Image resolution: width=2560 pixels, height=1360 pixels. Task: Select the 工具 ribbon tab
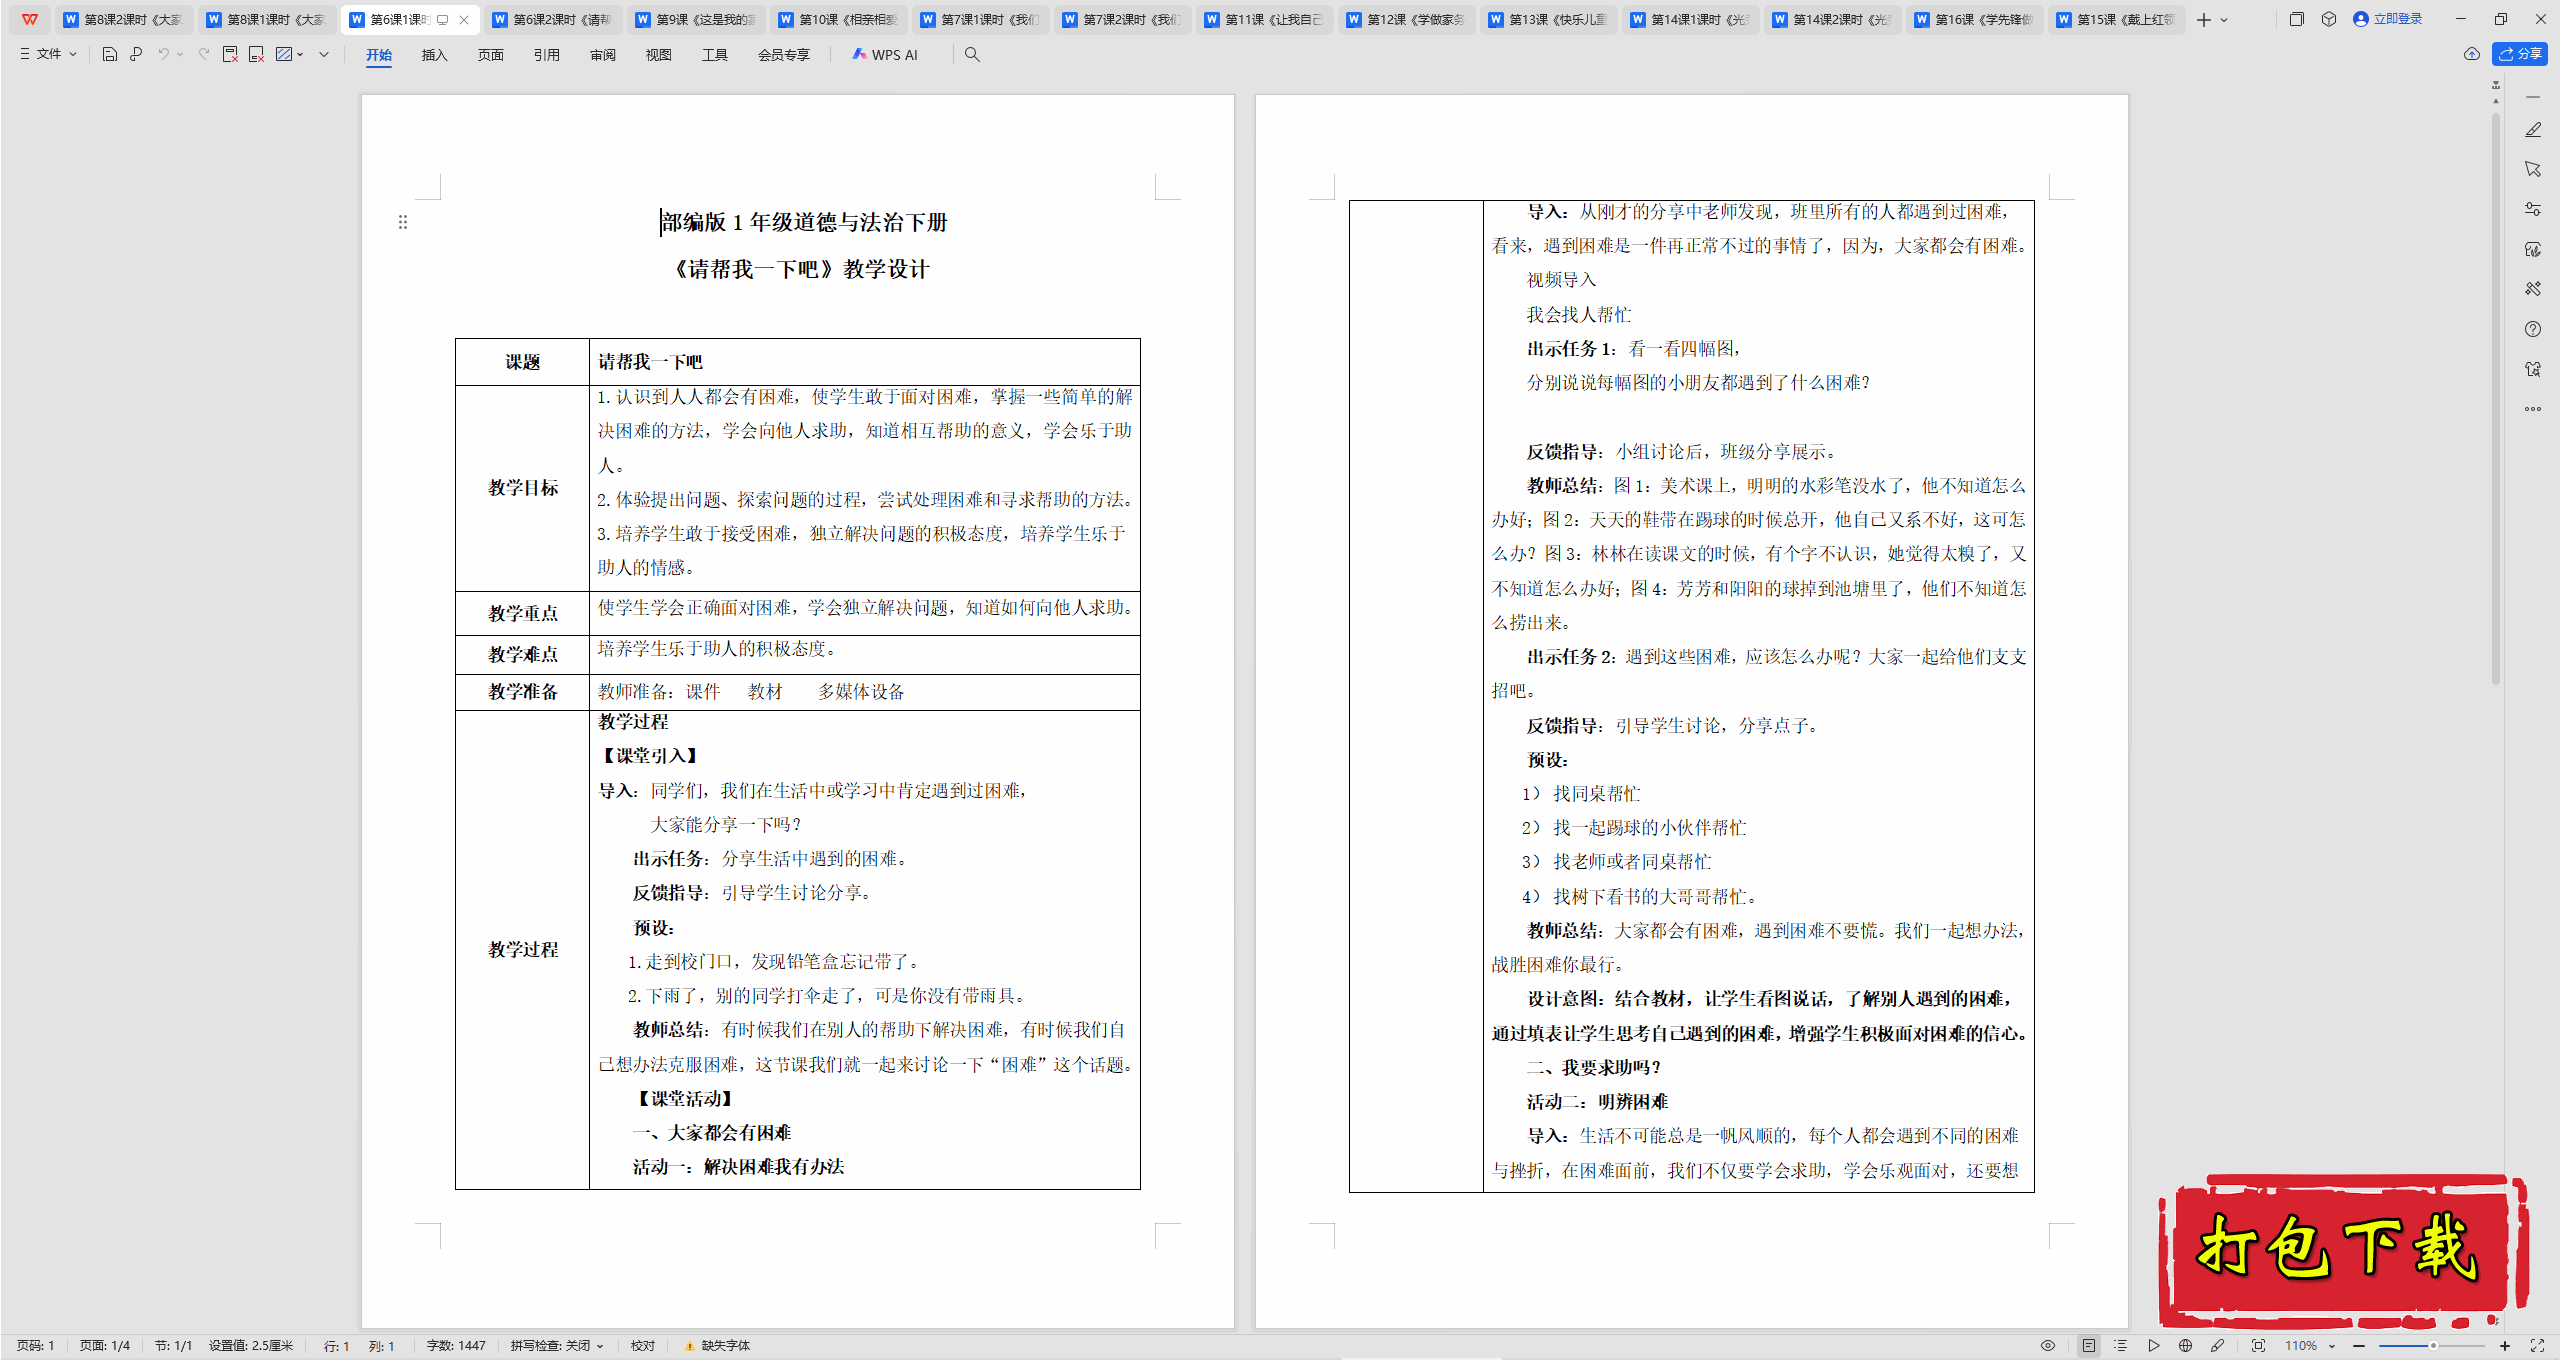(715, 55)
